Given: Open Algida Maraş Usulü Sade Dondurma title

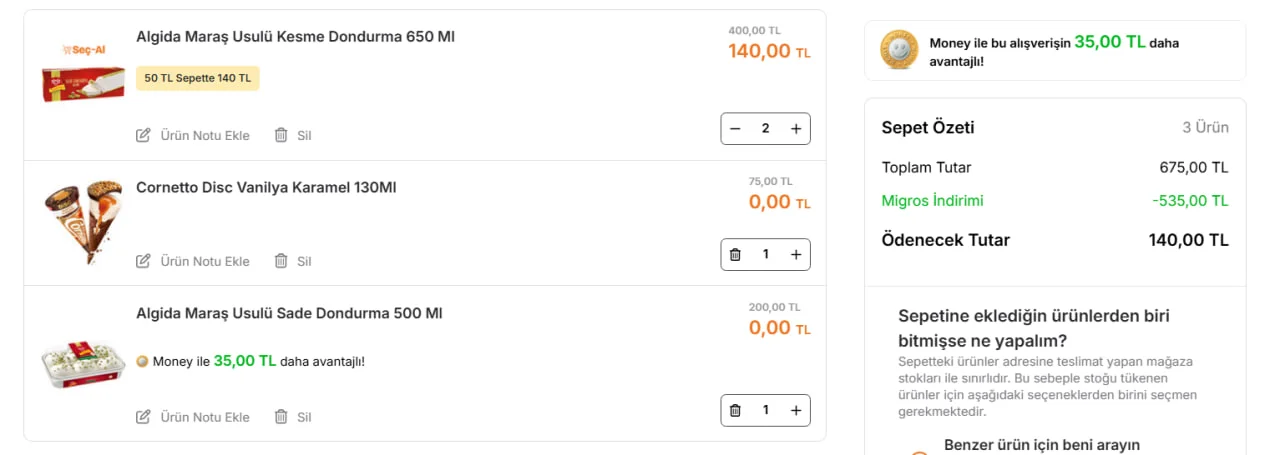Looking at the screenshot, I should pyautogui.click(x=289, y=313).
